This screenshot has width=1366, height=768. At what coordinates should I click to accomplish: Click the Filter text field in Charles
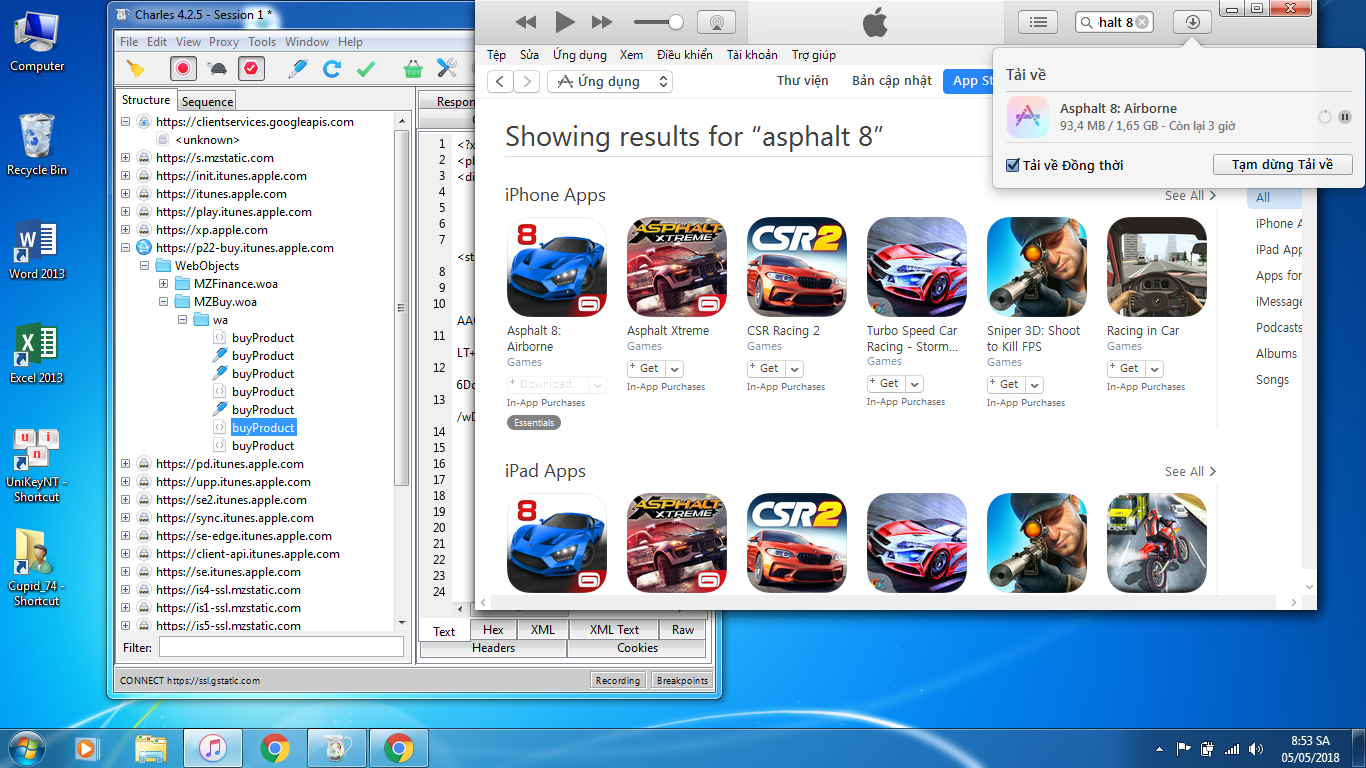tap(279, 648)
